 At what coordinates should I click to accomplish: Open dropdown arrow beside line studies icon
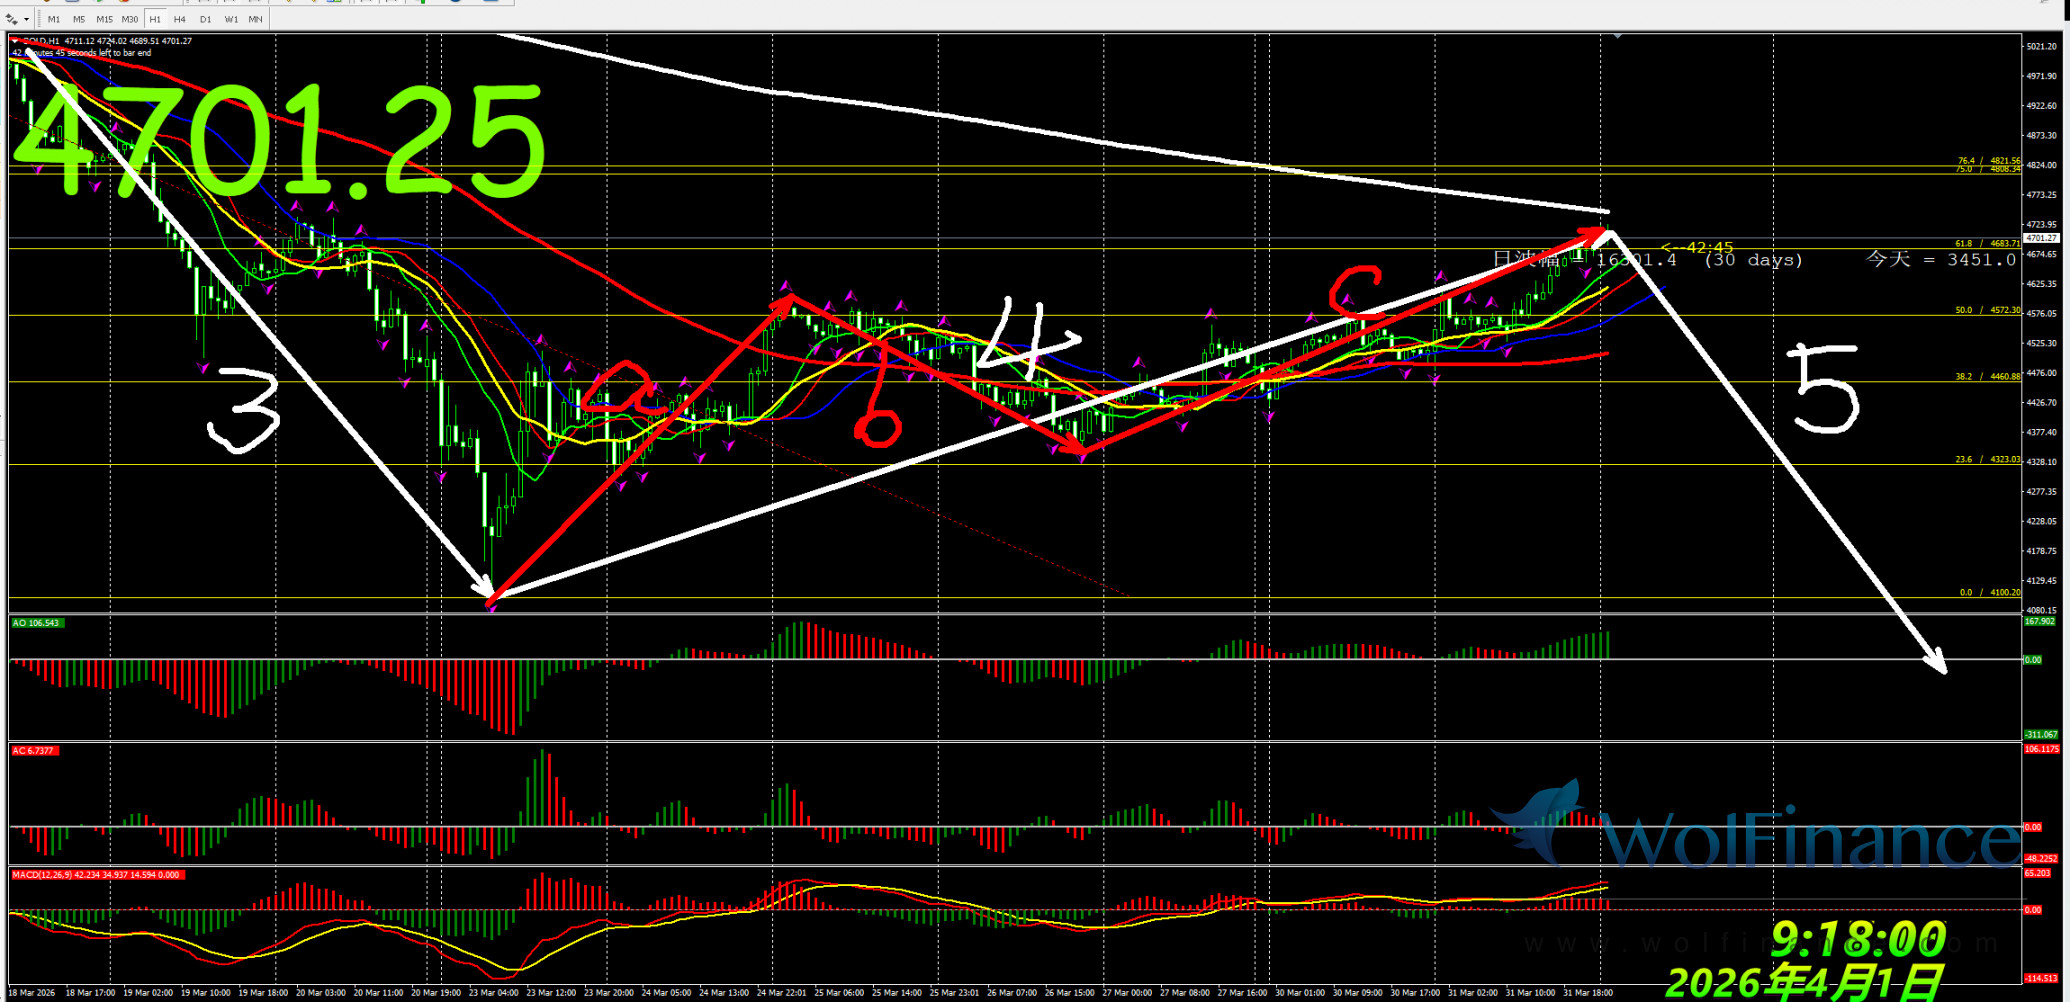pyautogui.click(x=26, y=19)
